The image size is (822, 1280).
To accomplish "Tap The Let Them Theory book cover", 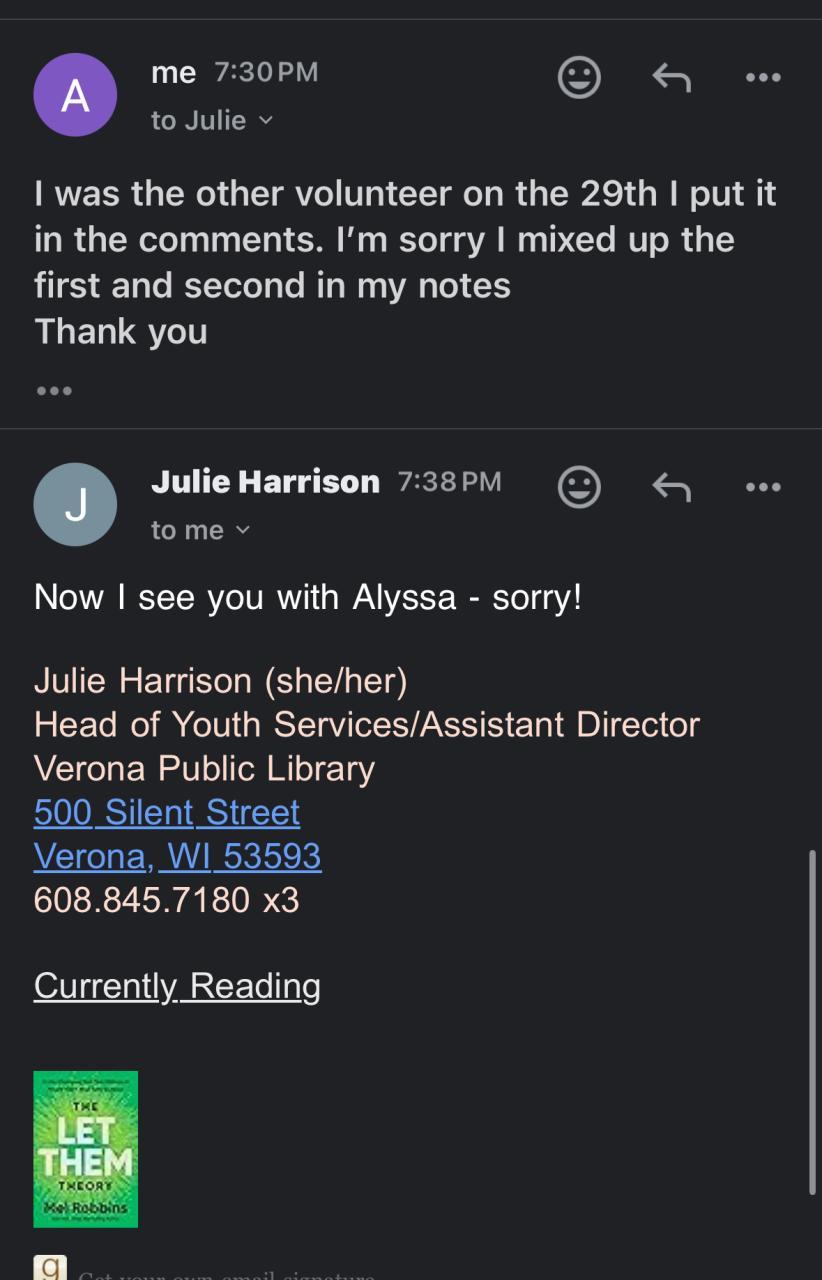I will click(x=86, y=1149).
